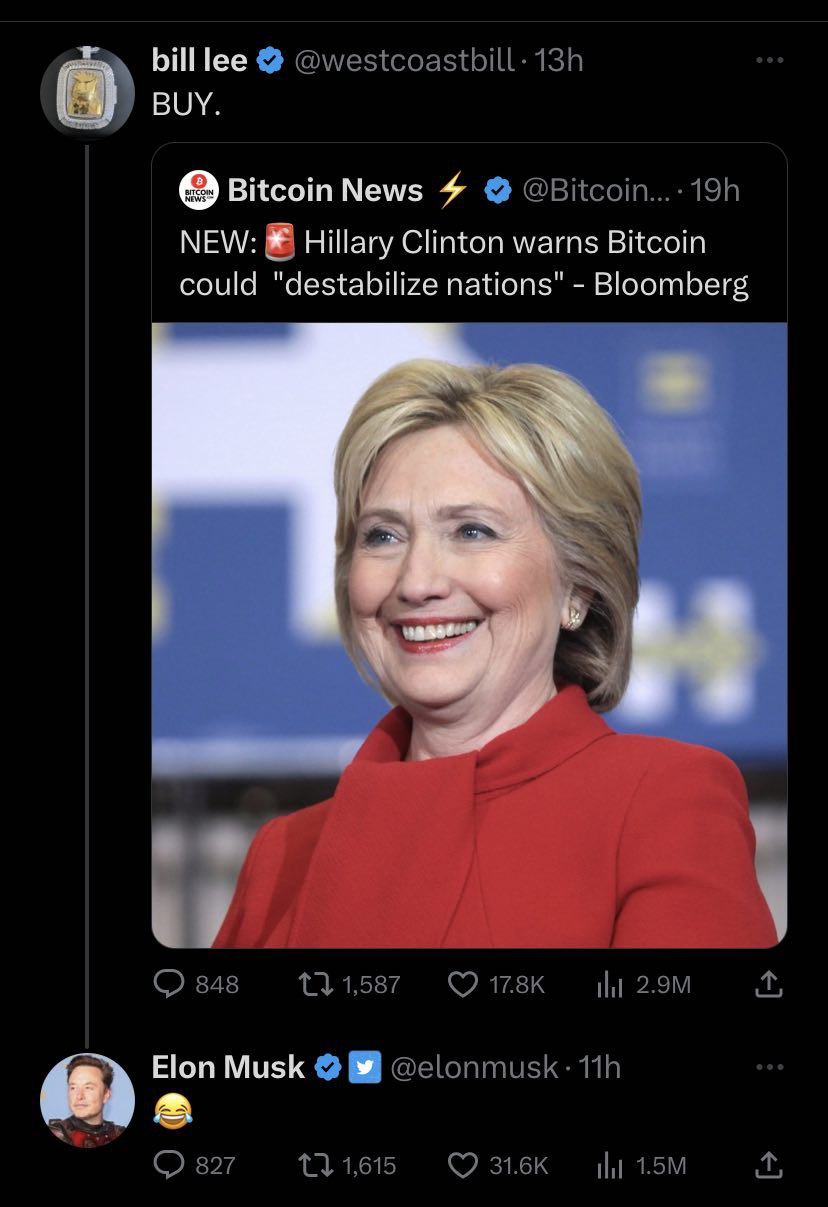Share Elon Musk's tweet
Screen dimensions: 828x1207
point(766,1165)
